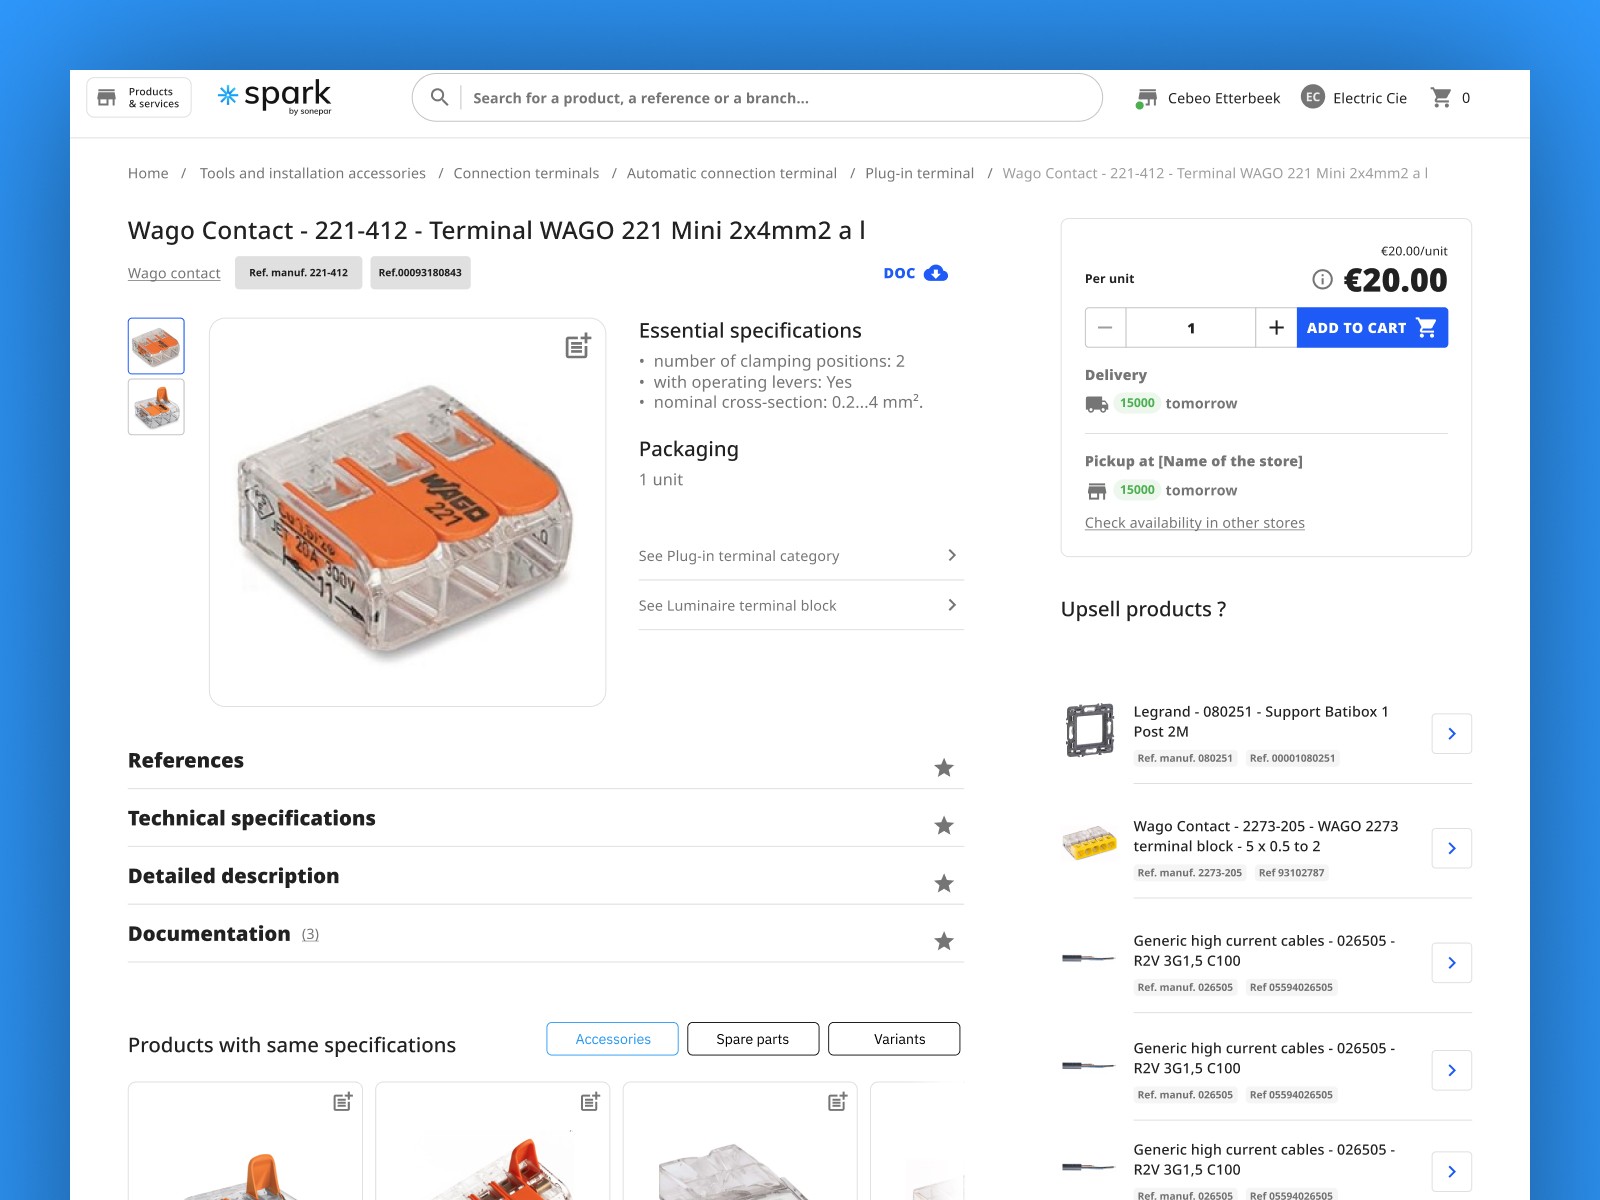Open the Electric Cie account menu
The height and width of the screenshot is (1200, 1600).
pyautogui.click(x=1354, y=98)
